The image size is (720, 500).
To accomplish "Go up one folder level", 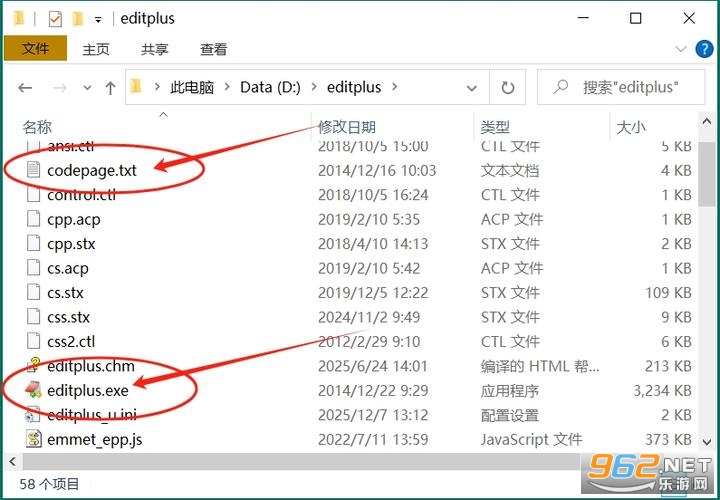I will 110,87.
